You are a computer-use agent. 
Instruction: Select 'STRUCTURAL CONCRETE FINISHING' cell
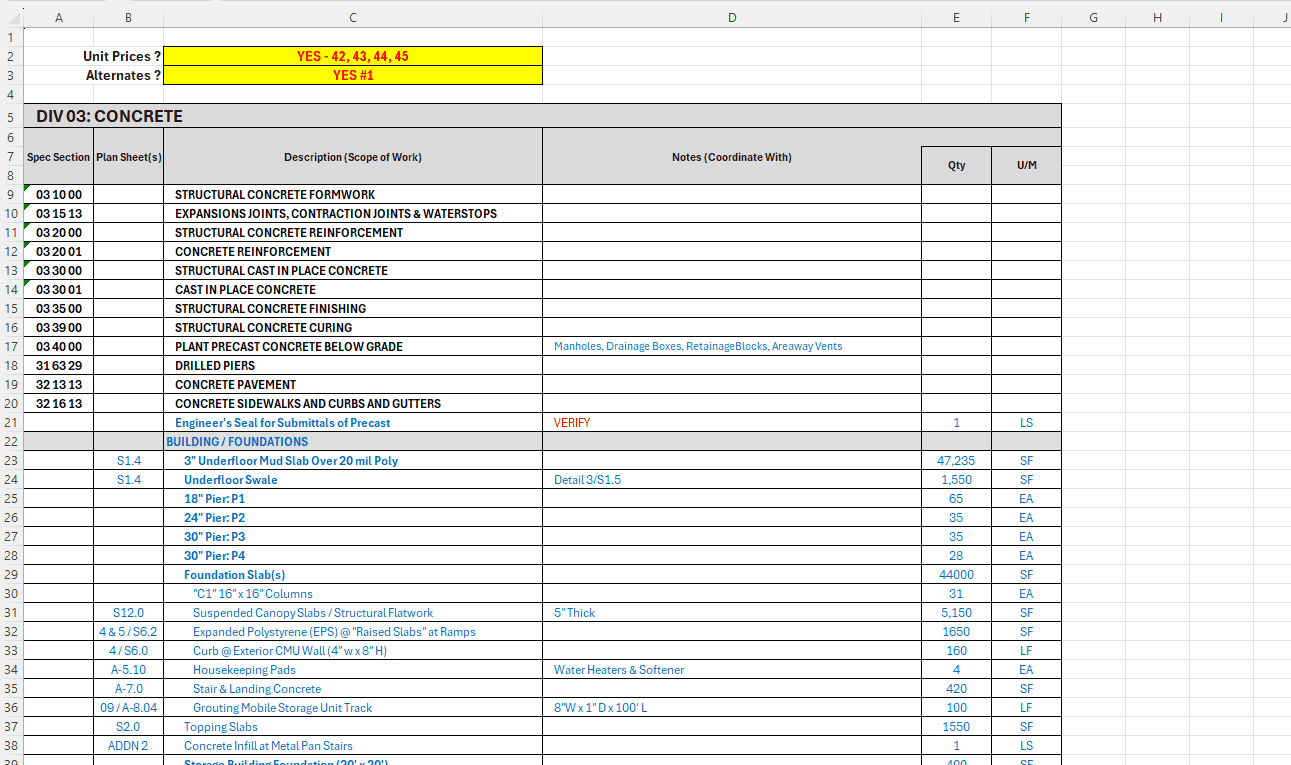[353, 308]
